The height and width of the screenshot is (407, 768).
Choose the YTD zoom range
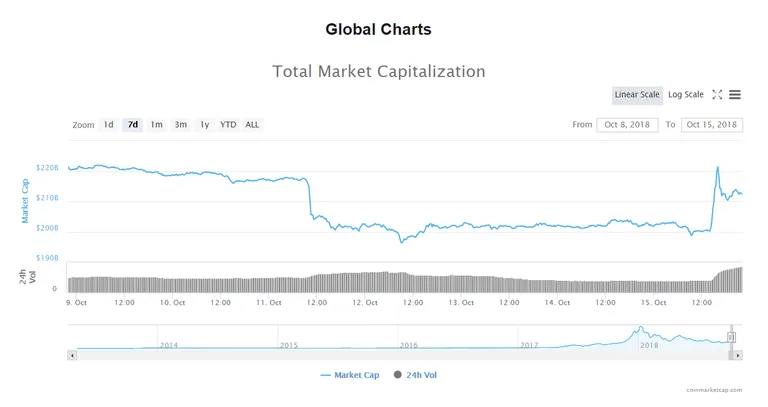(x=228, y=125)
